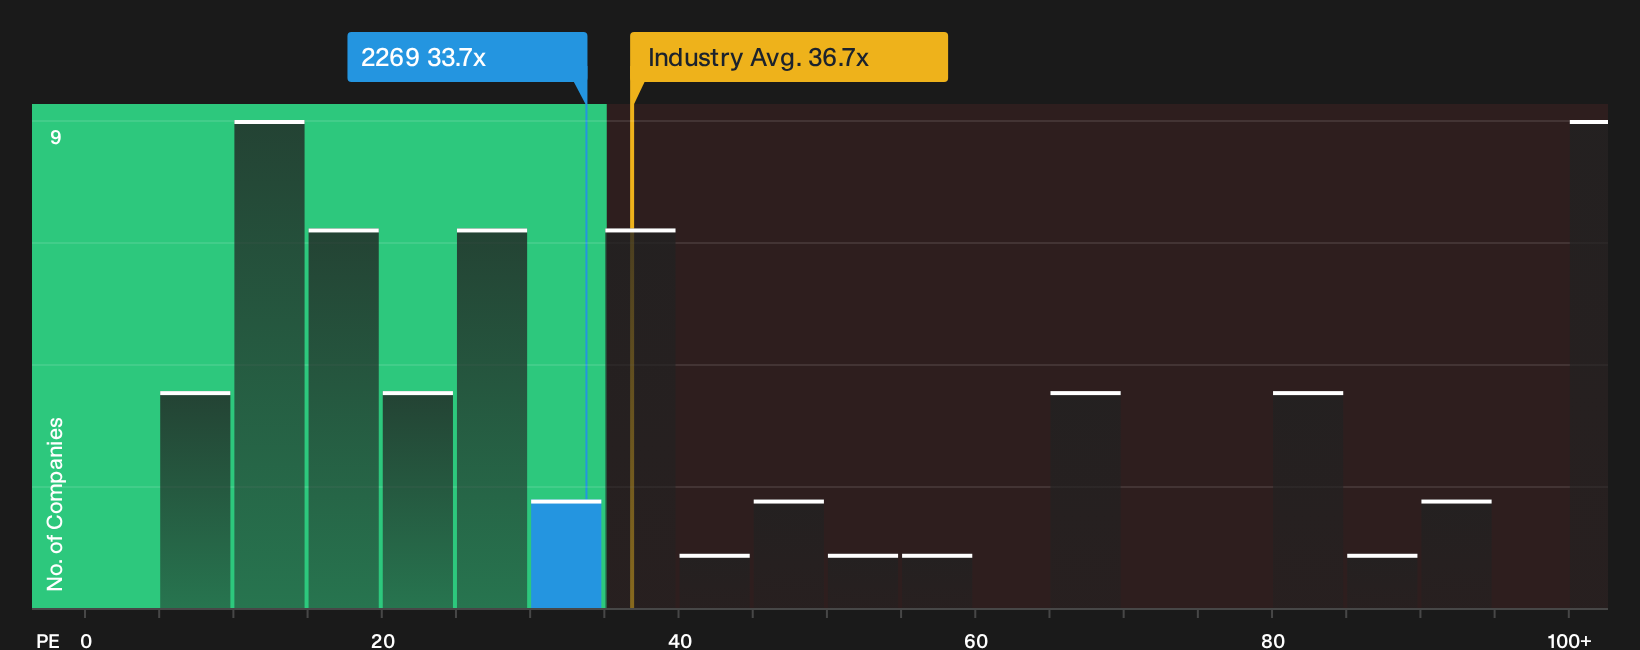
Task: Click the yellow Industry Avg. 36.7x label
Action: [789, 57]
